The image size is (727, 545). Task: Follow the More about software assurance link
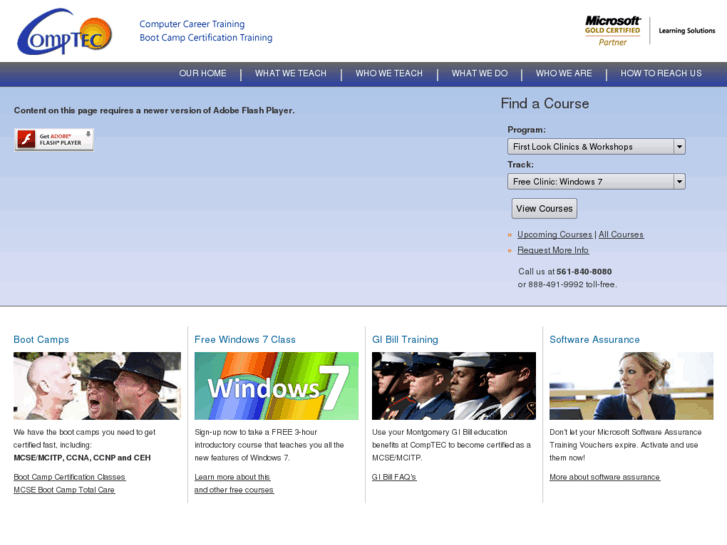[605, 477]
